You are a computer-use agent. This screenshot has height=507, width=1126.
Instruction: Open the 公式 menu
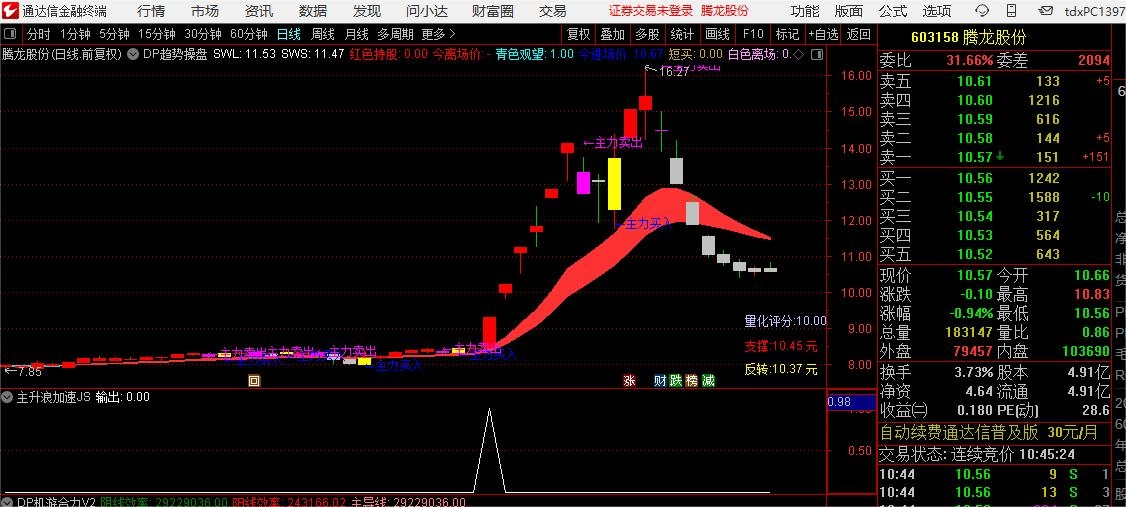pyautogui.click(x=893, y=11)
